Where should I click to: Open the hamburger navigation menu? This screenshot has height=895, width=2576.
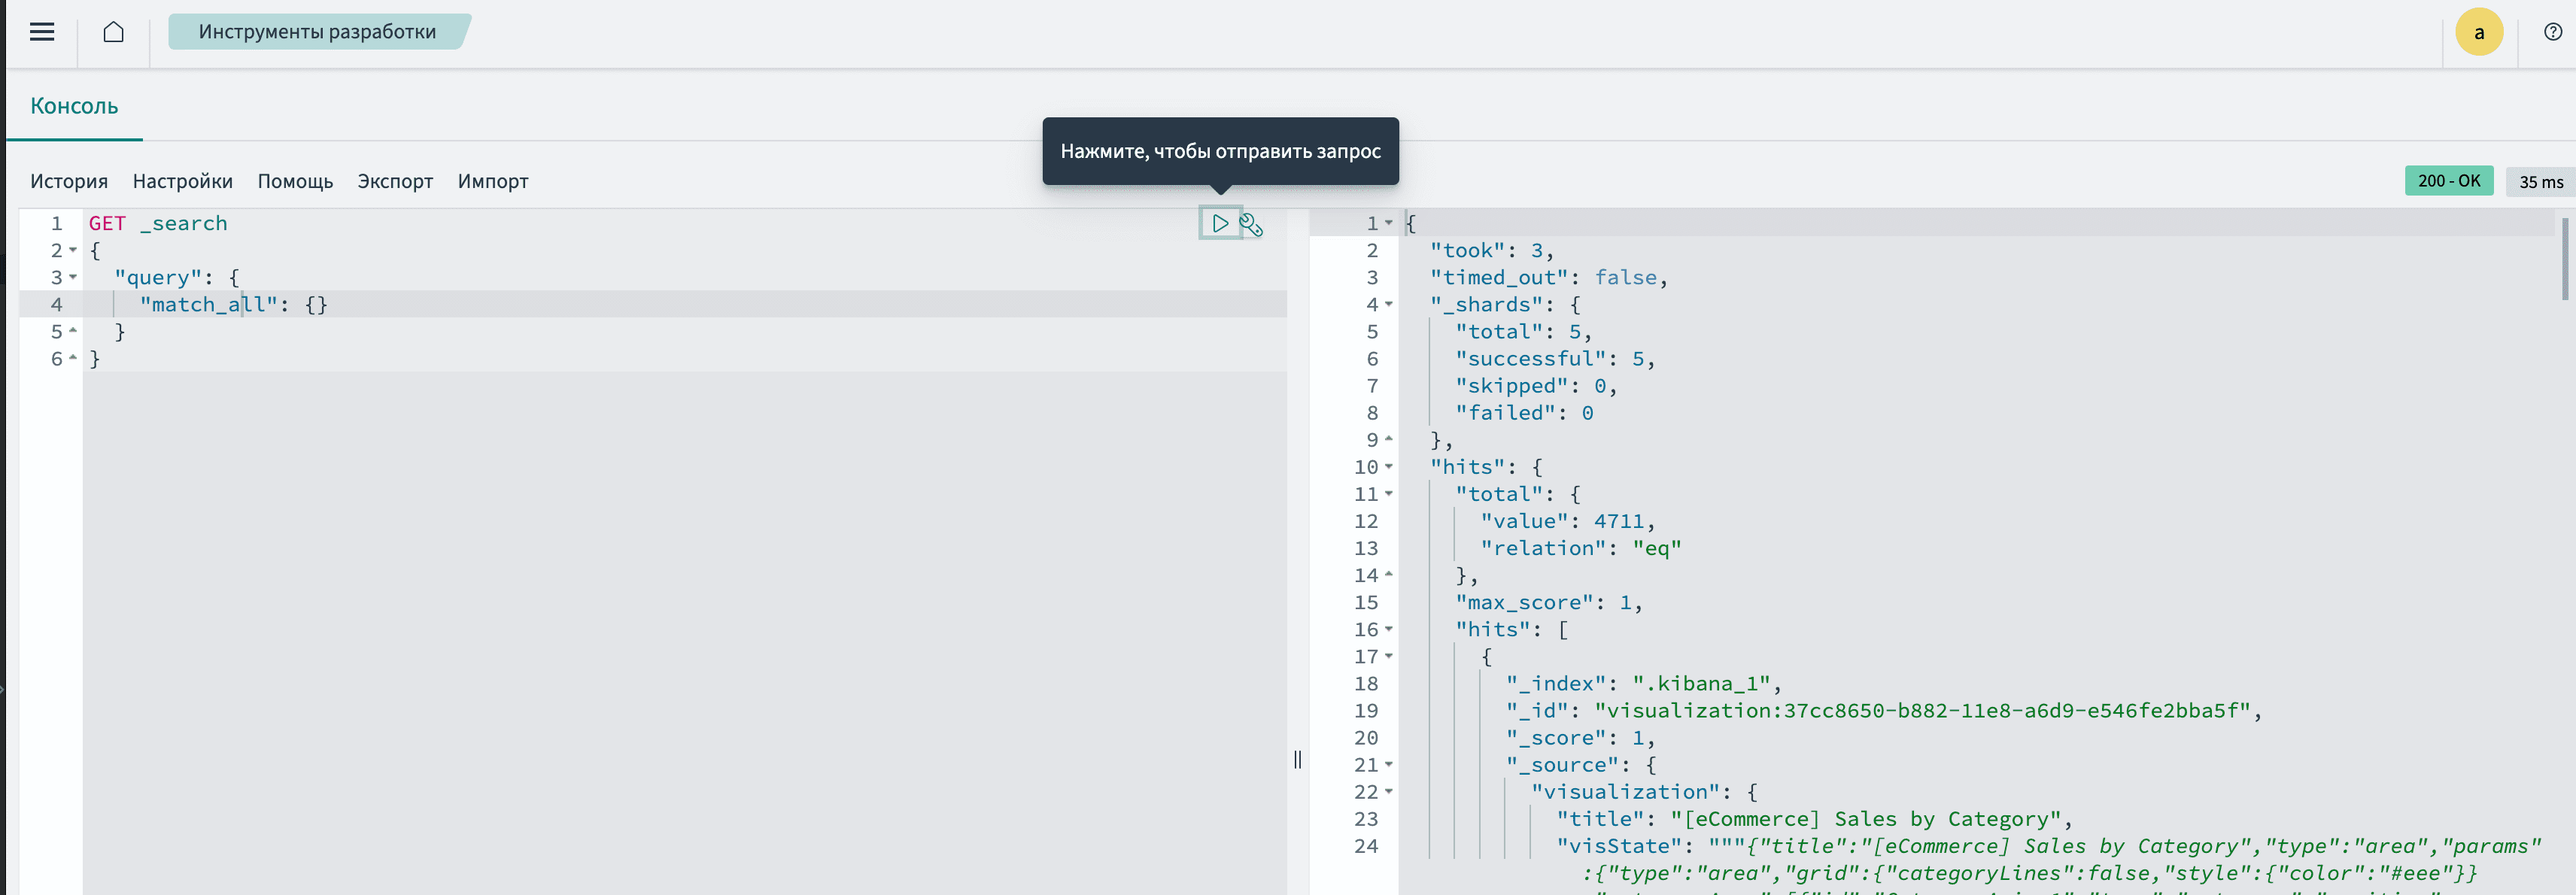tap(42, 32)
